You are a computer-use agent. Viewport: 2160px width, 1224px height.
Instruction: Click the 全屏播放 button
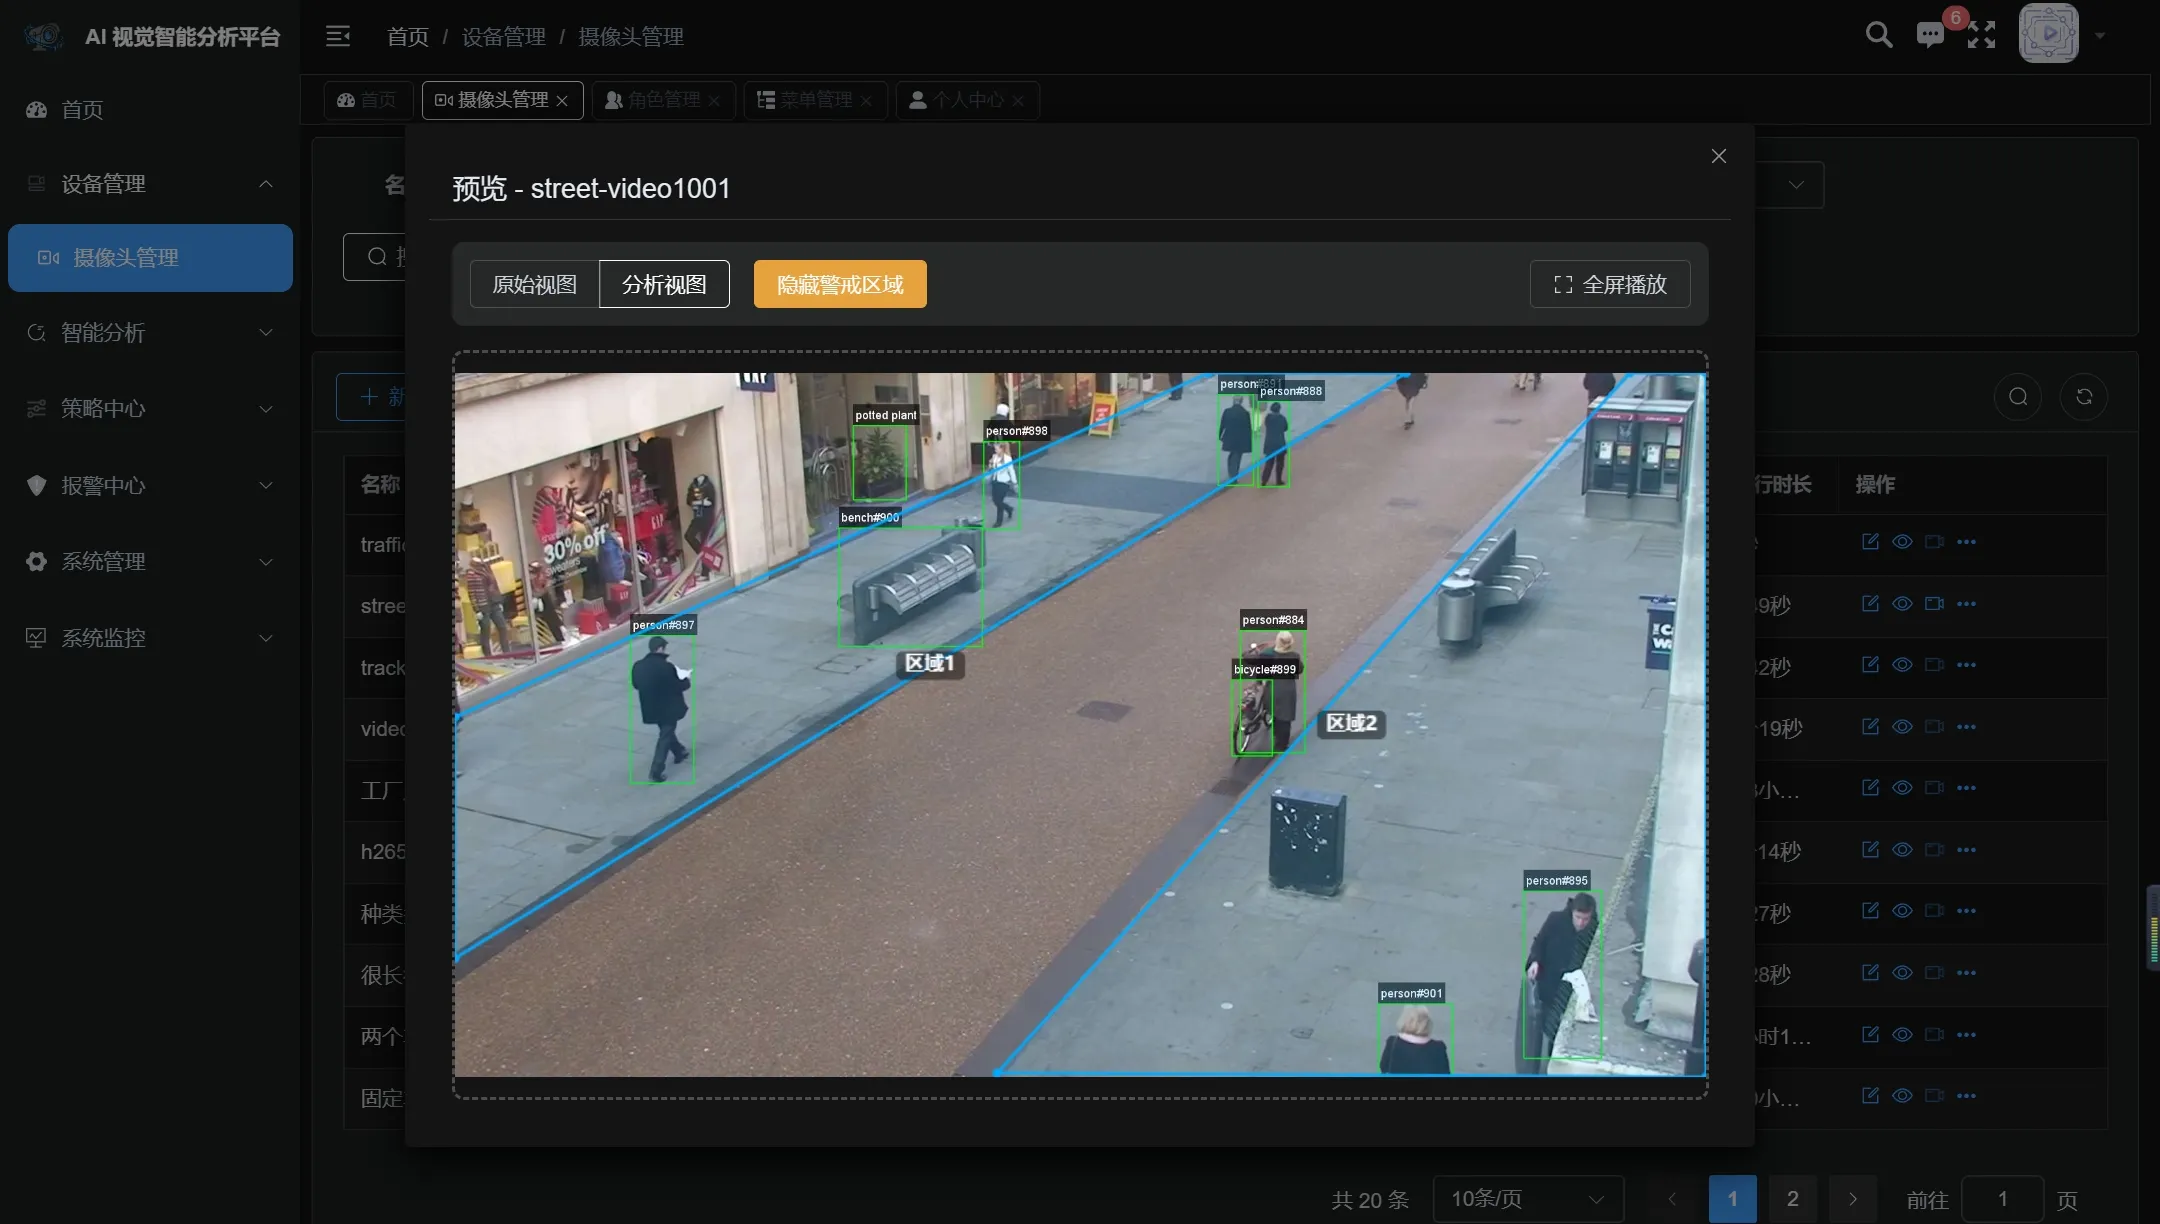tap(1610, 284)
